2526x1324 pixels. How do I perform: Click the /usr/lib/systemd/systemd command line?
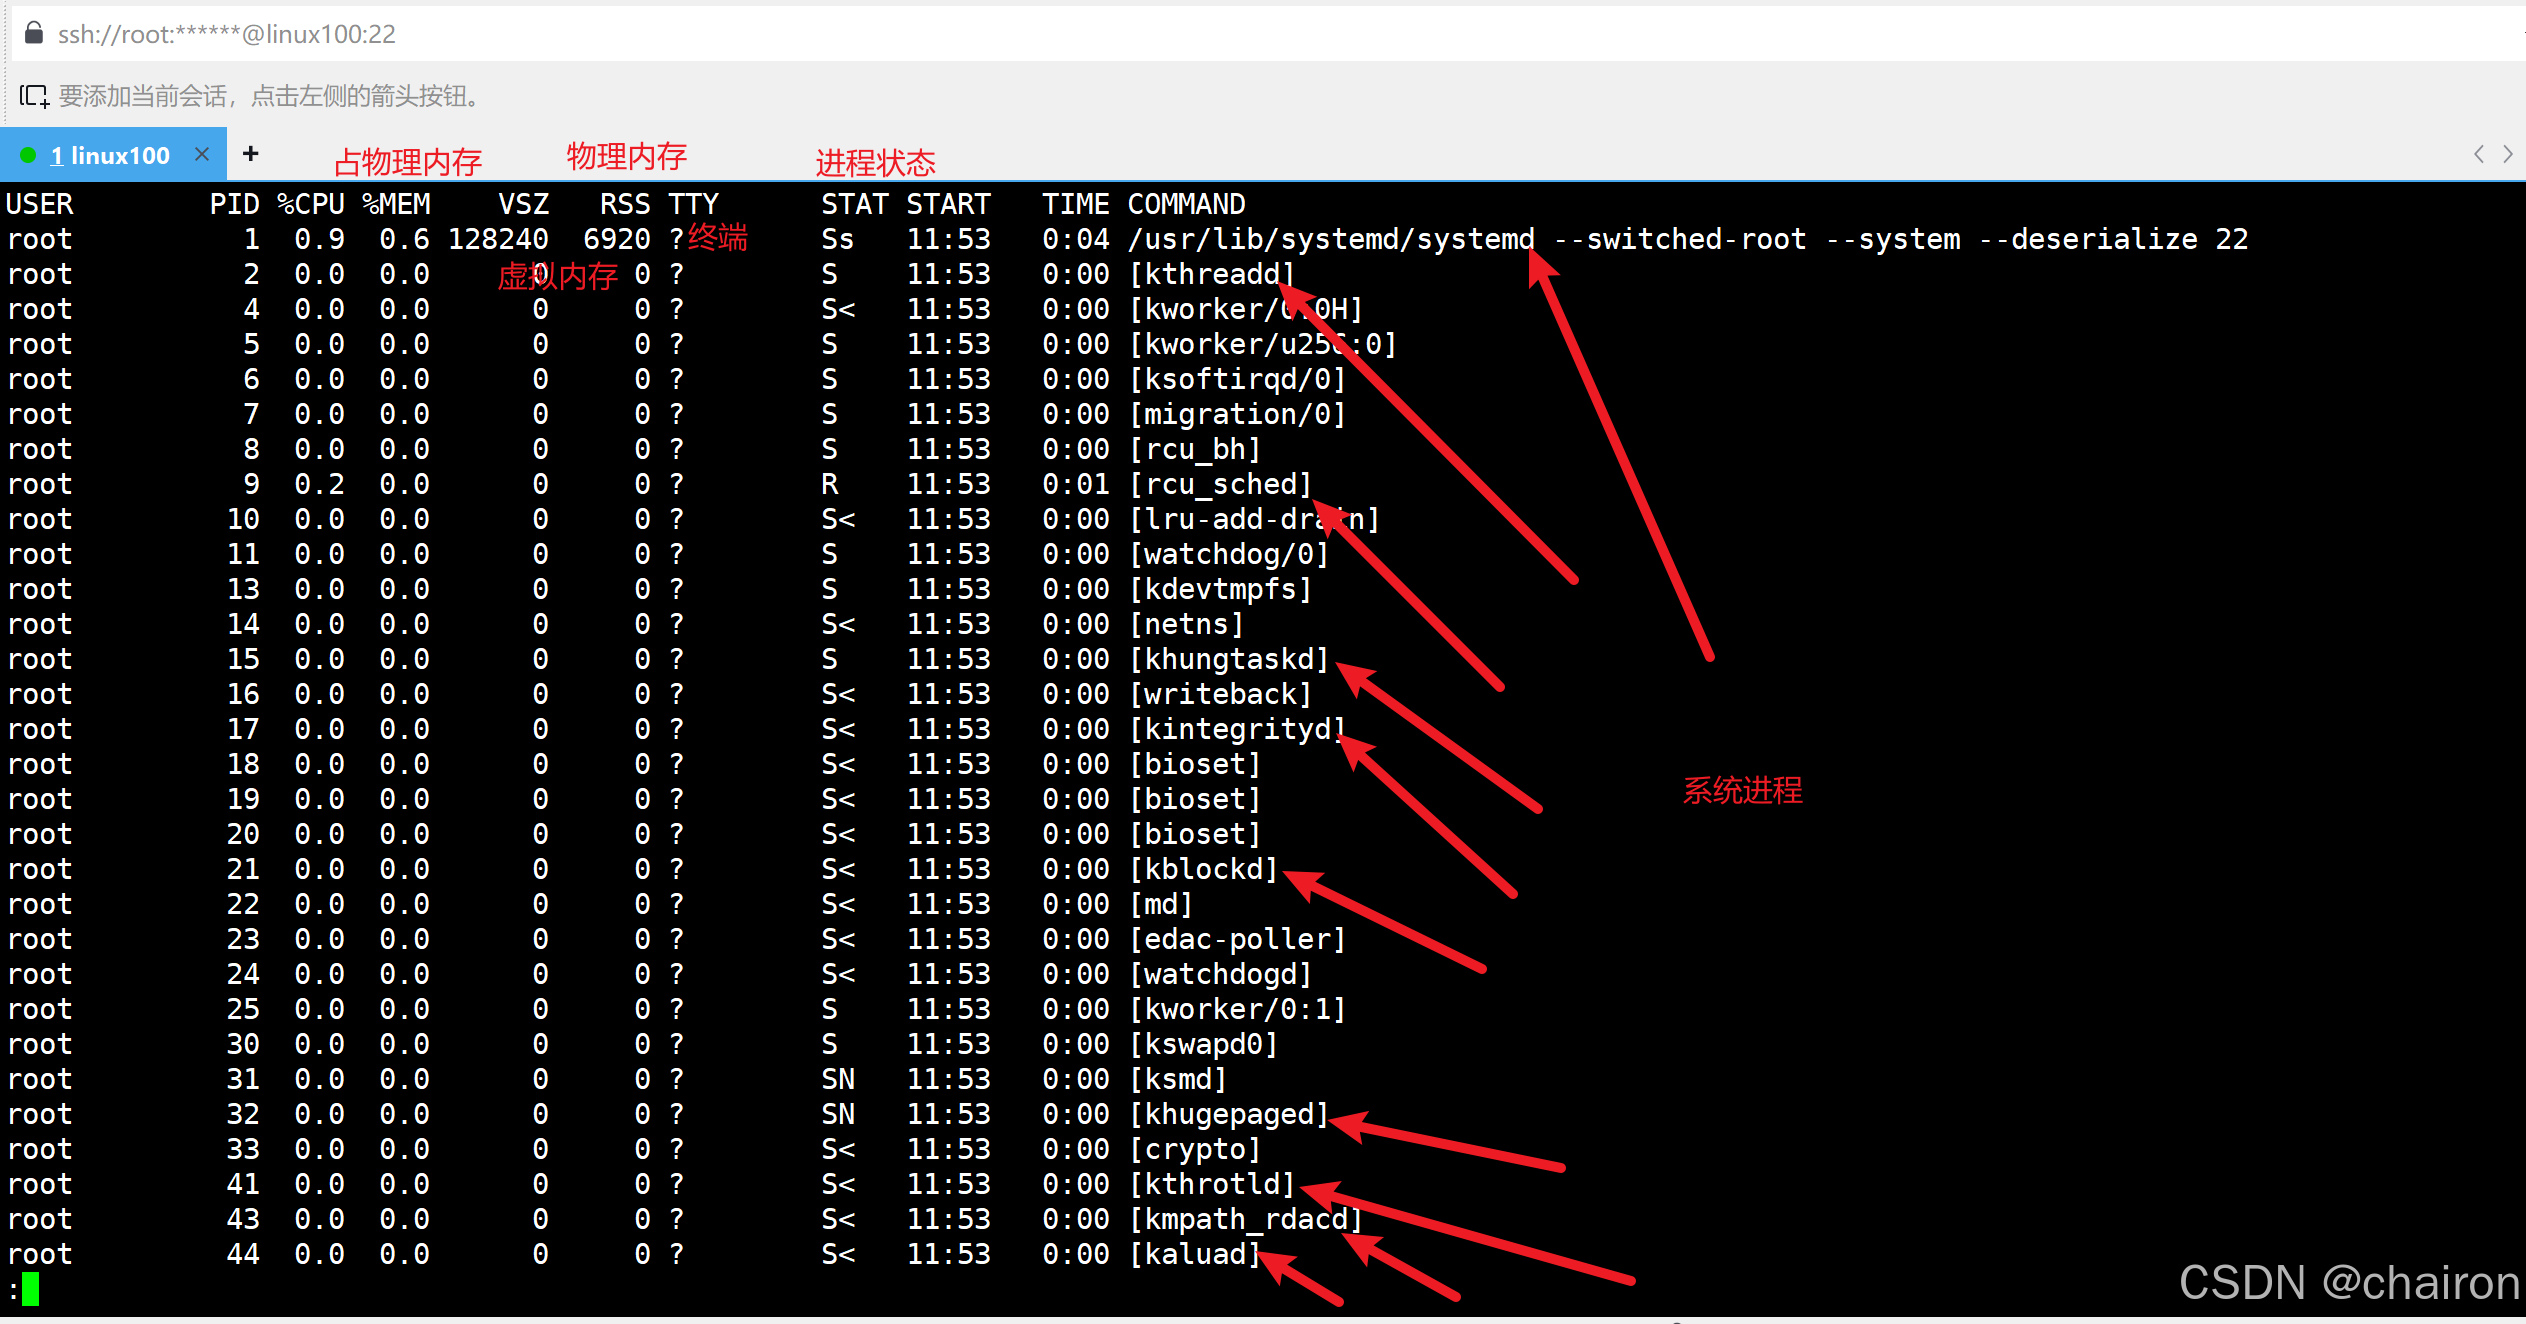click(x=1330, y=239)
